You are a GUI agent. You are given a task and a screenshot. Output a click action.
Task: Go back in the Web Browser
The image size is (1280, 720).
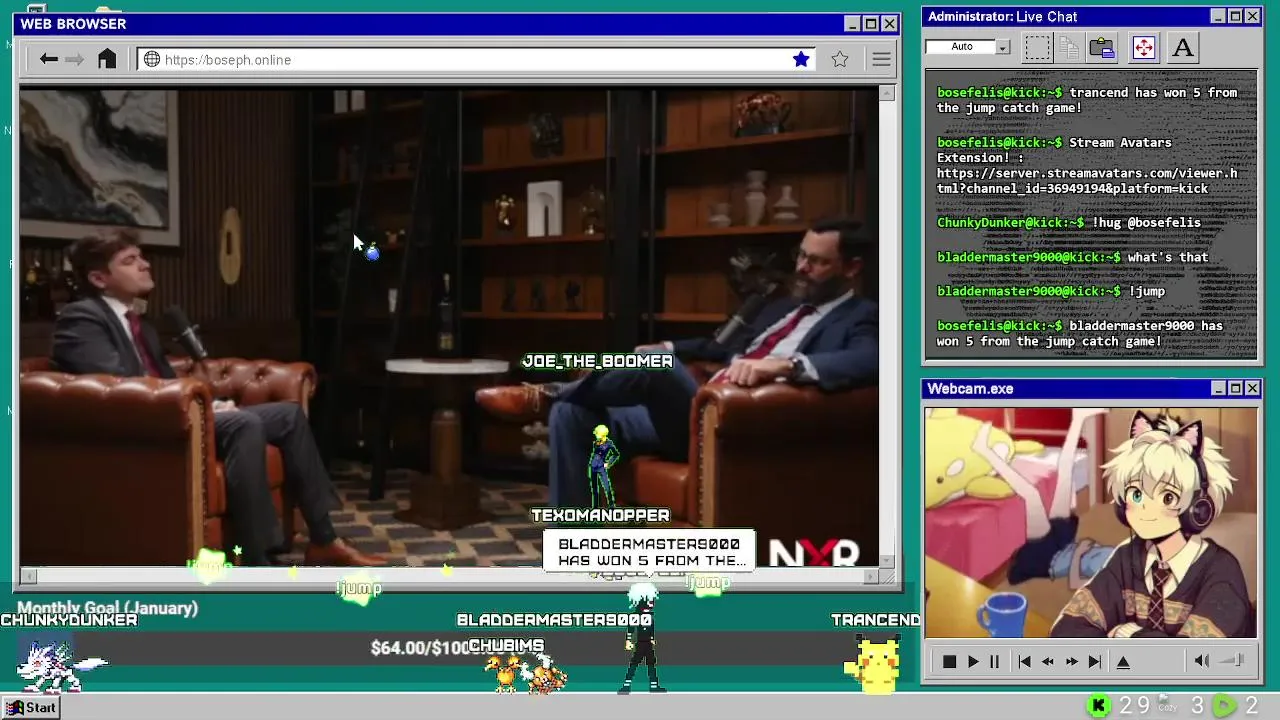[x=48, y=60]
